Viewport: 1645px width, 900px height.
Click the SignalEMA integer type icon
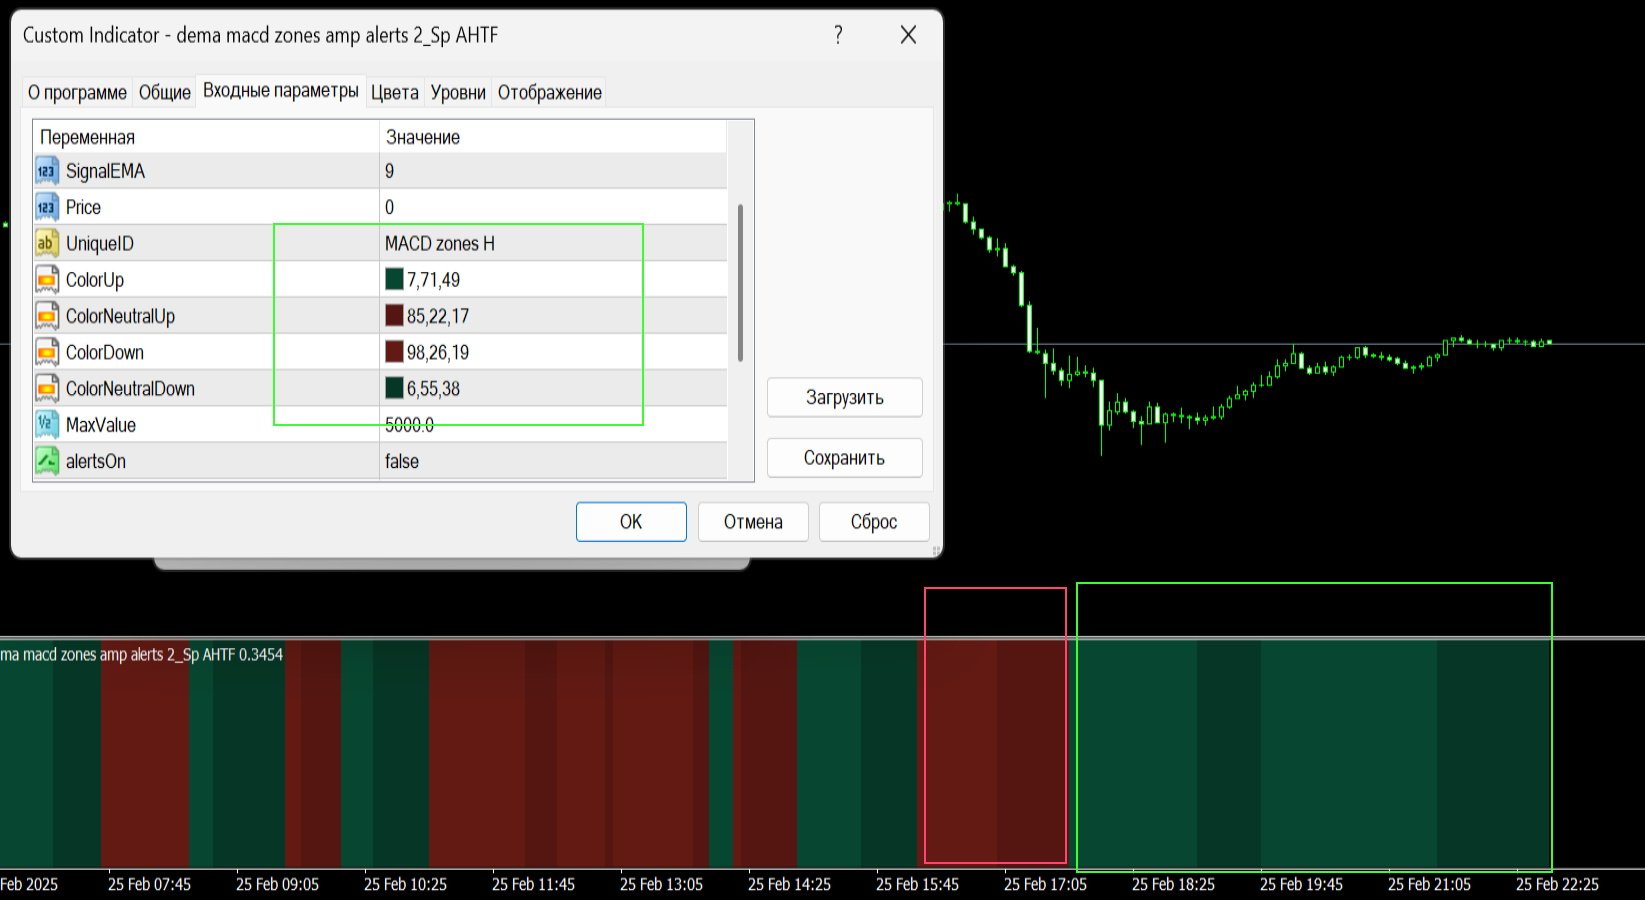coord(47,171)
